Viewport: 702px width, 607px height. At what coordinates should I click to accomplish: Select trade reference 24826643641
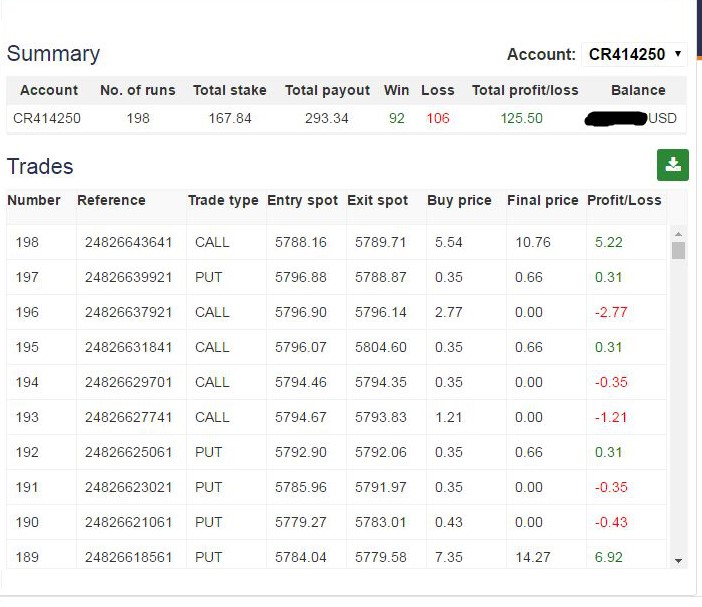[x=129, y=242]
